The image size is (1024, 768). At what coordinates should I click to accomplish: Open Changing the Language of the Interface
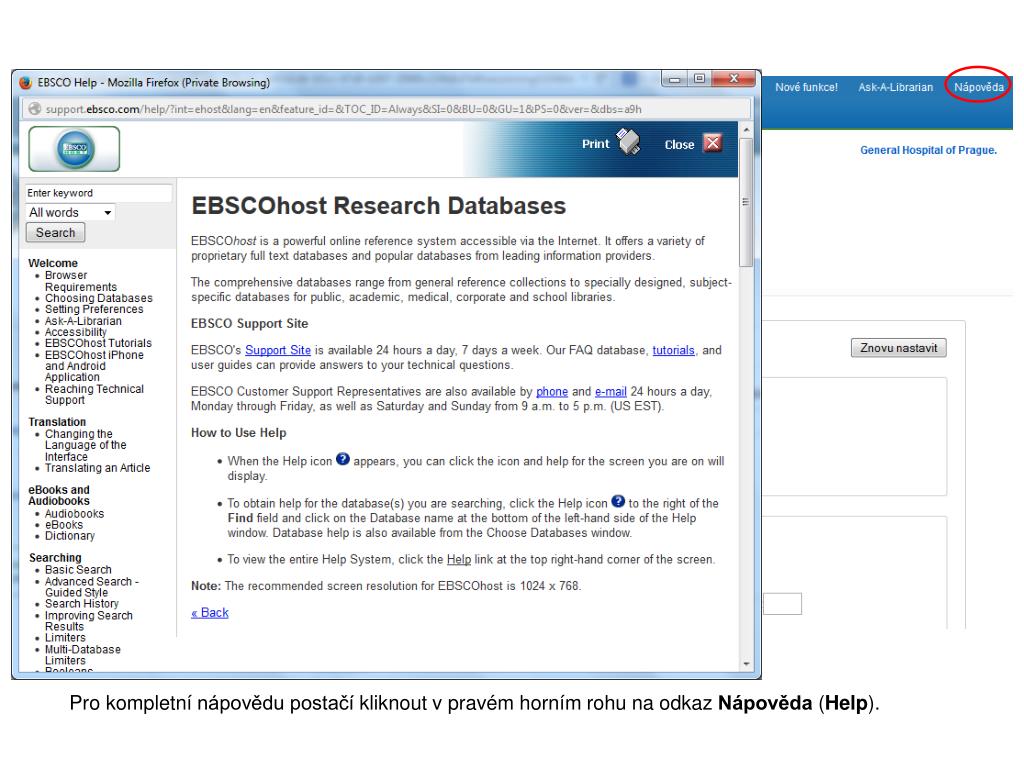tap(86, 445)
